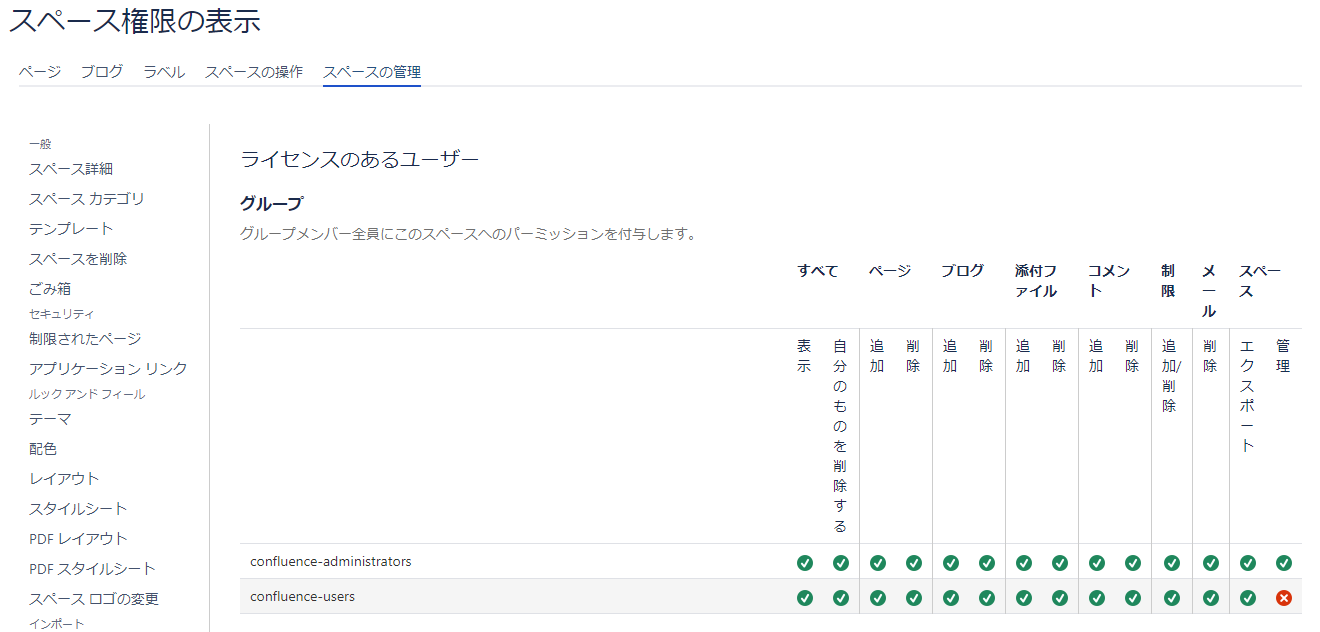Image resolution: width=1320 pixels, height=632 pixels.
Task: Open the ラベル tab
Action: [x=164, y=72]
